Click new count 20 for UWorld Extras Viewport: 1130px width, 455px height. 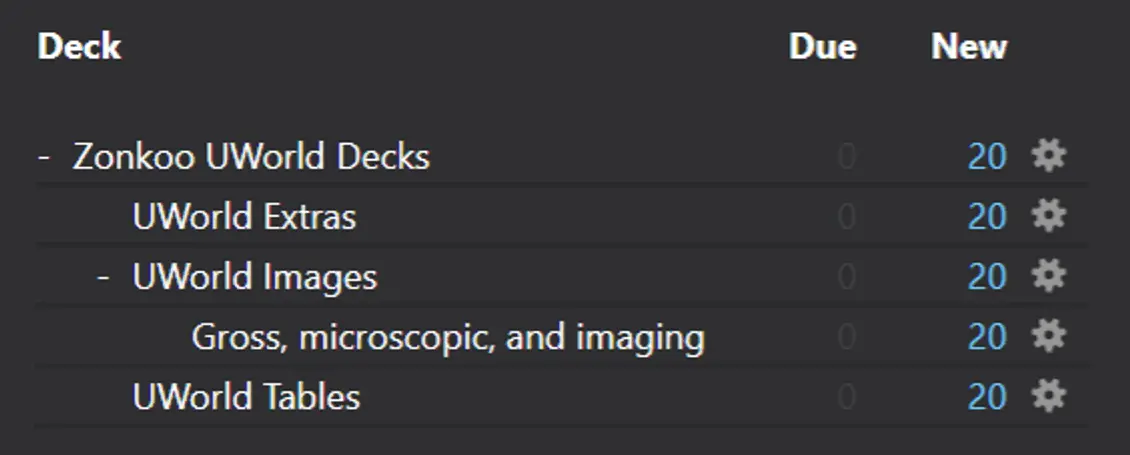point(987,216)
